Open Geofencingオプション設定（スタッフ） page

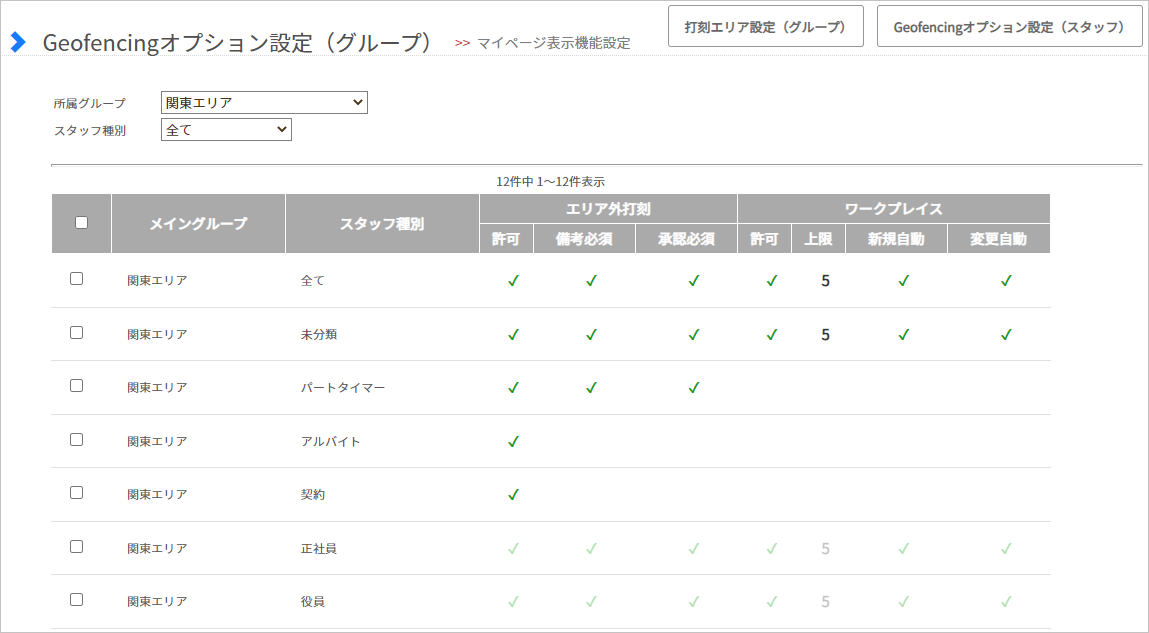tap(1009, 26)
